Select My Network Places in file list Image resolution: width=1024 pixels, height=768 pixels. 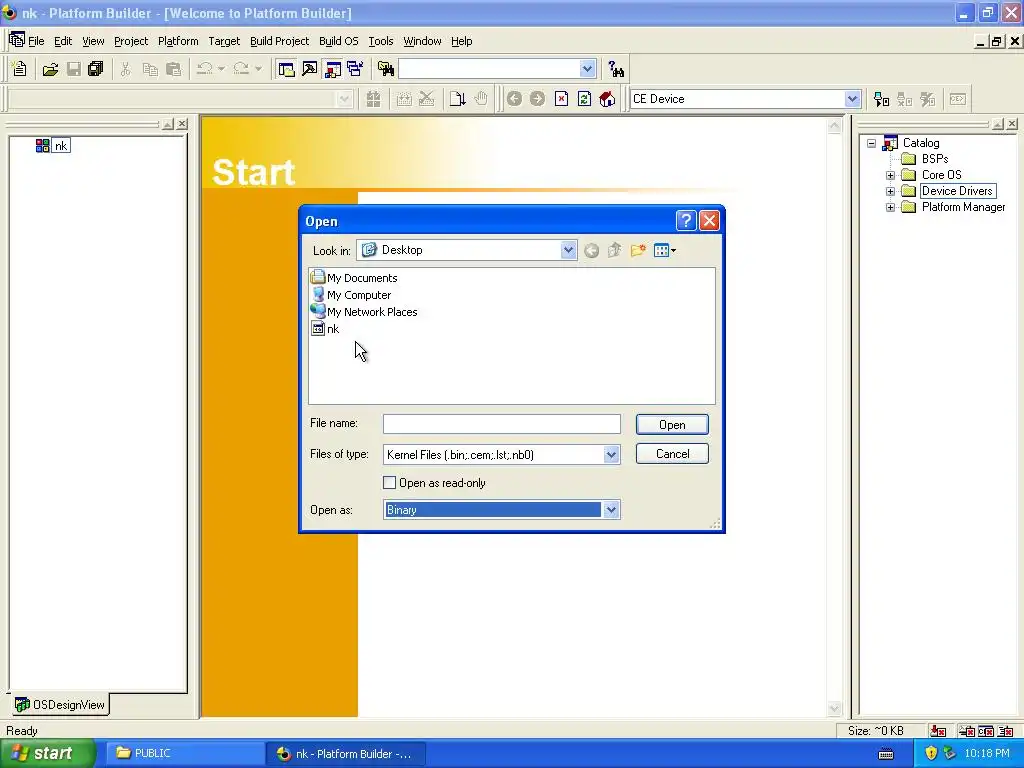(364, 312)
